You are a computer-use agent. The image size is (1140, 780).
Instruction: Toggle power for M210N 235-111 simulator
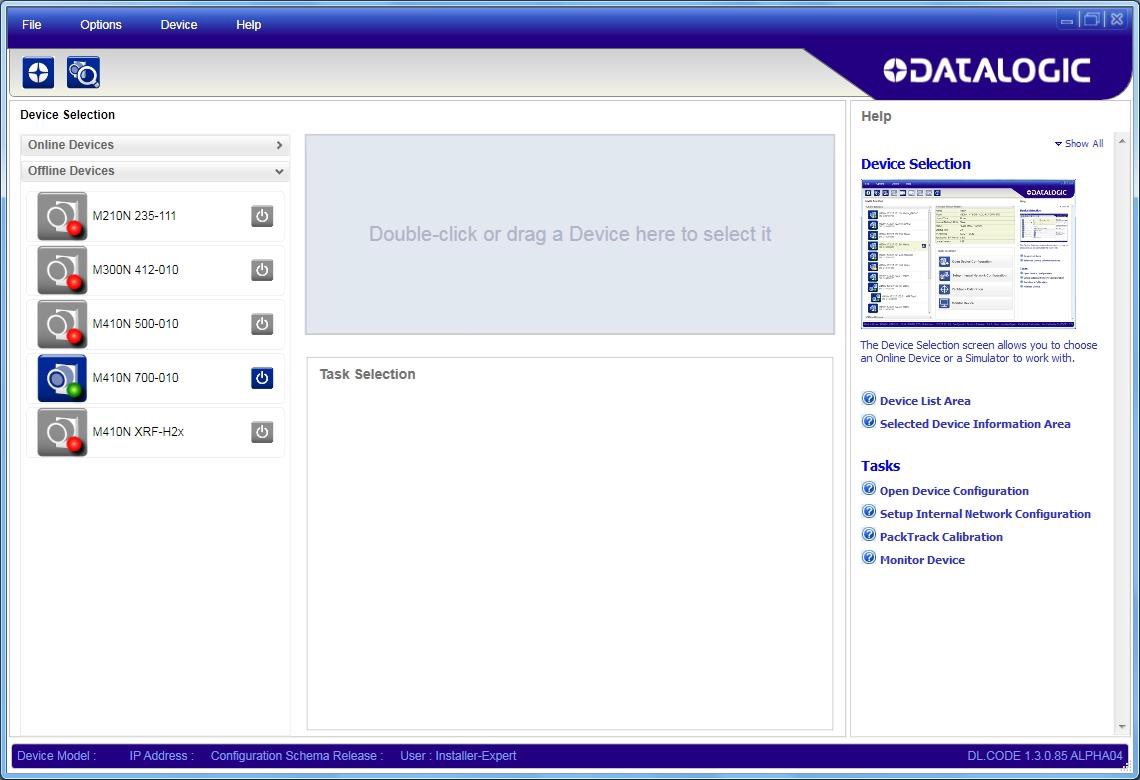[262, 216]
